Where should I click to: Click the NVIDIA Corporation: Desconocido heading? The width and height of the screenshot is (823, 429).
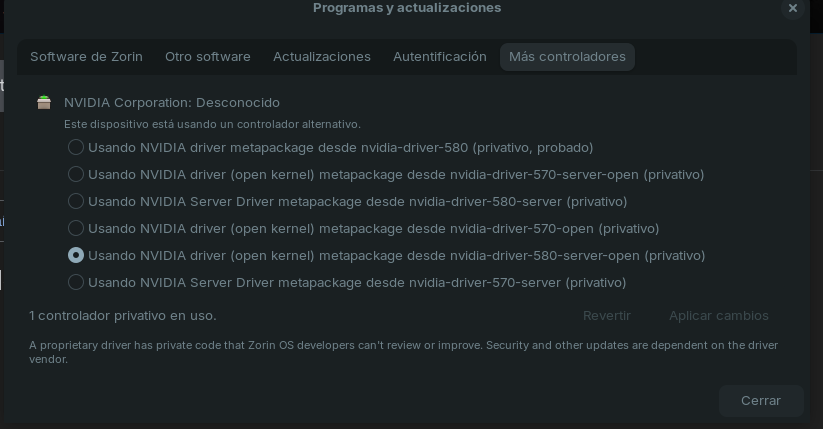[172, 102]
